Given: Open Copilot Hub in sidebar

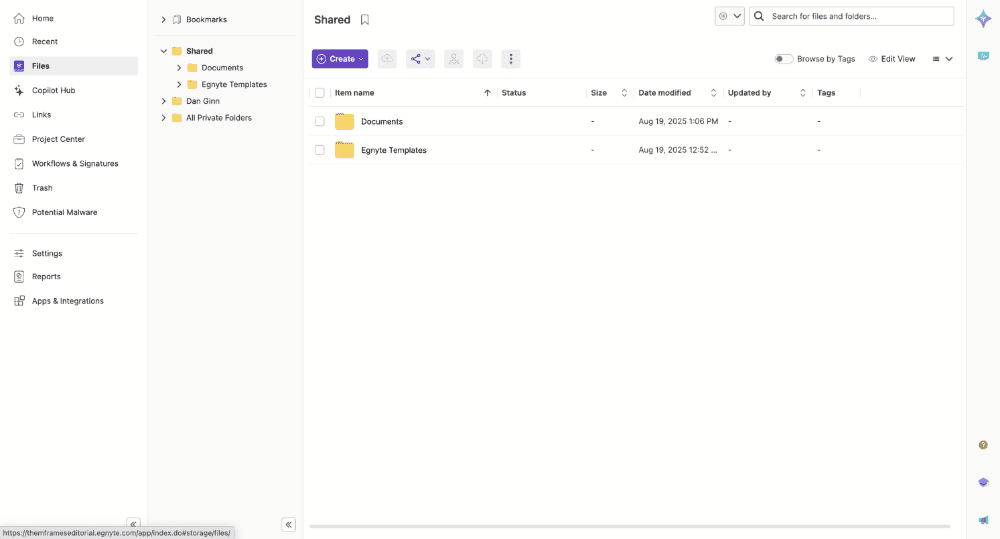Looking at the screenshot, I should click(53, 90).
